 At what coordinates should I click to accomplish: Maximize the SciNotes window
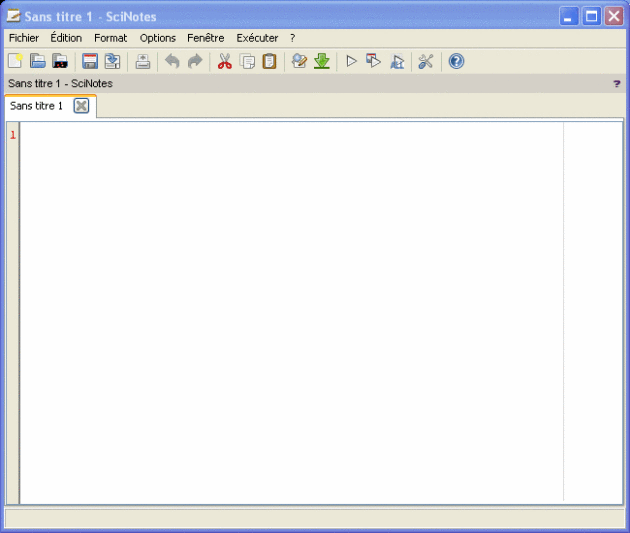coord(591,16)
